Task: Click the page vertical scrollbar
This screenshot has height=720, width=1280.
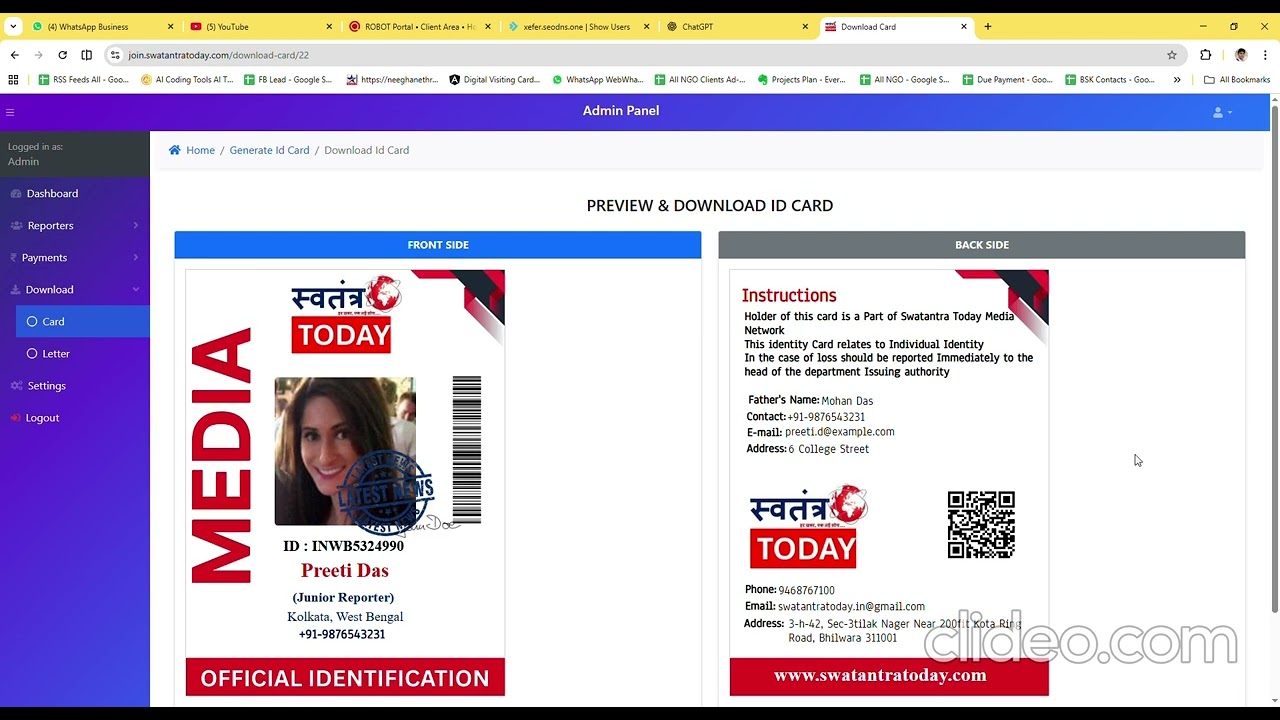Action: (x=1274, y=360)
